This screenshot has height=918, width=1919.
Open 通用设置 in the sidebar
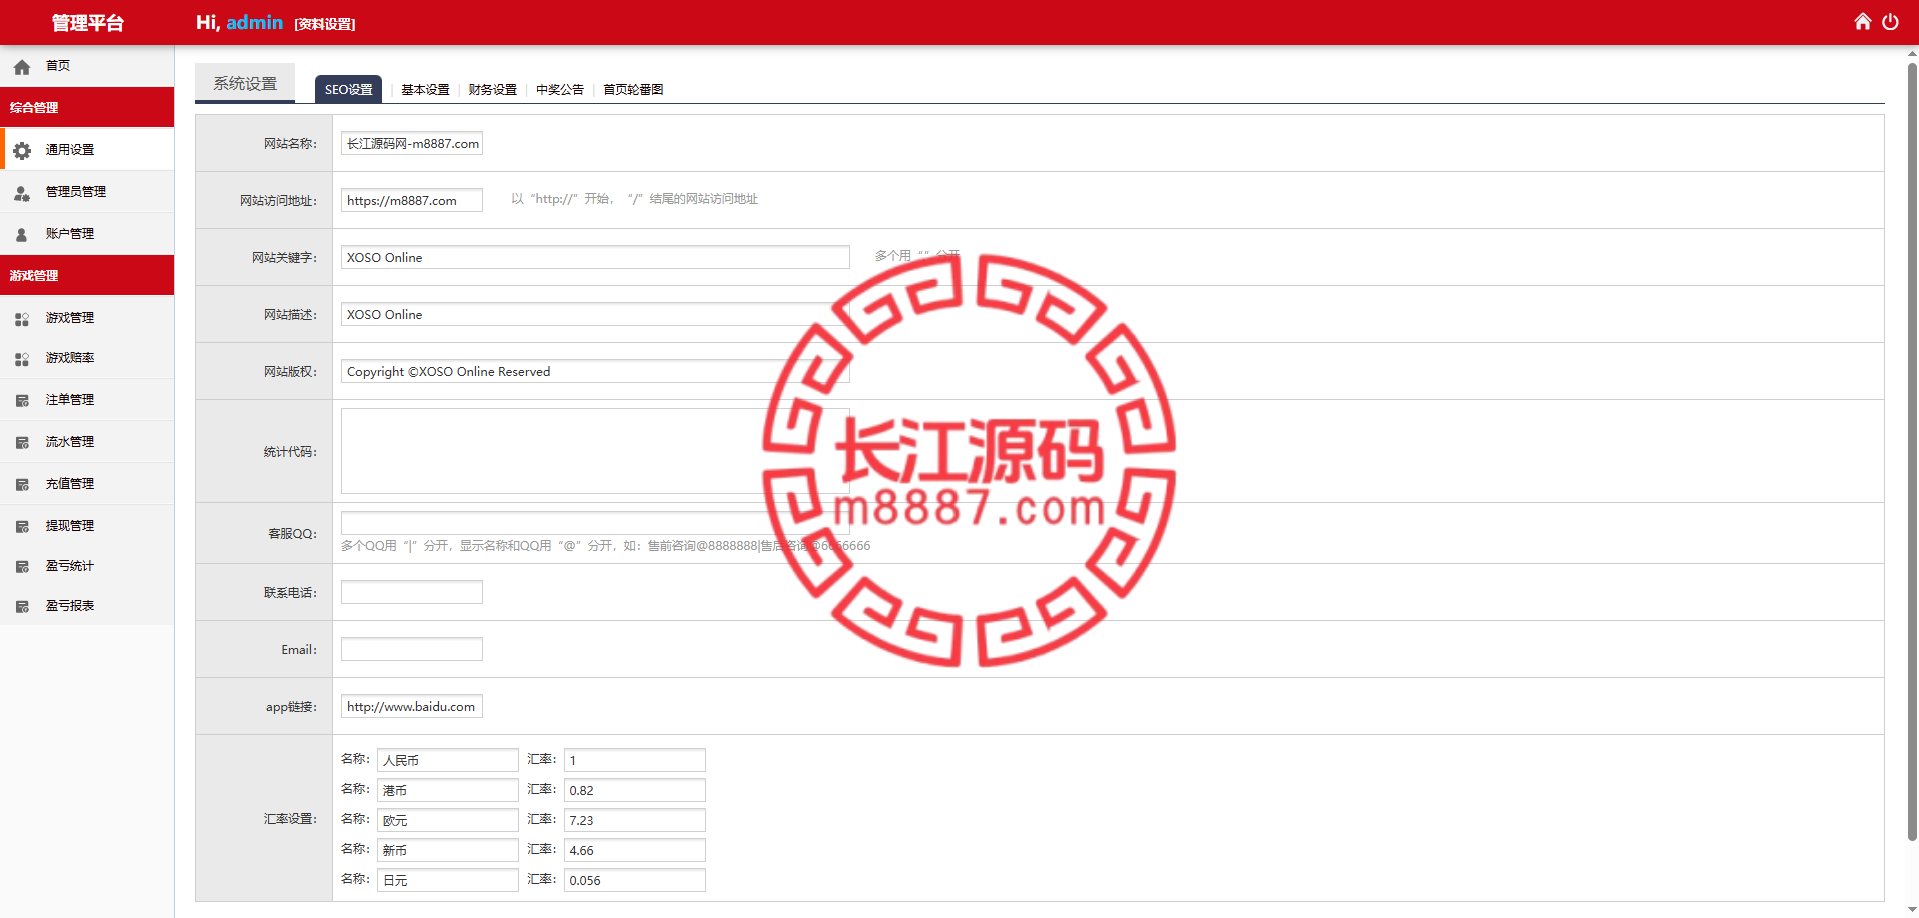(x=87, y=149)
